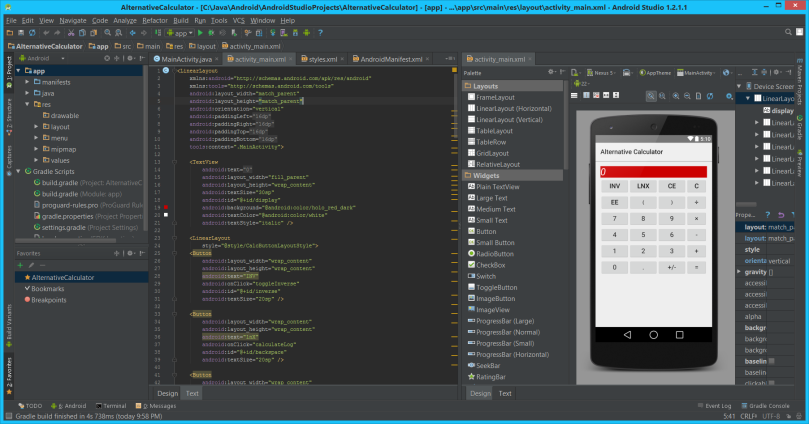The image size is (809, 424).
Task: Open the Gradle Console
Action: coord(765,406)
